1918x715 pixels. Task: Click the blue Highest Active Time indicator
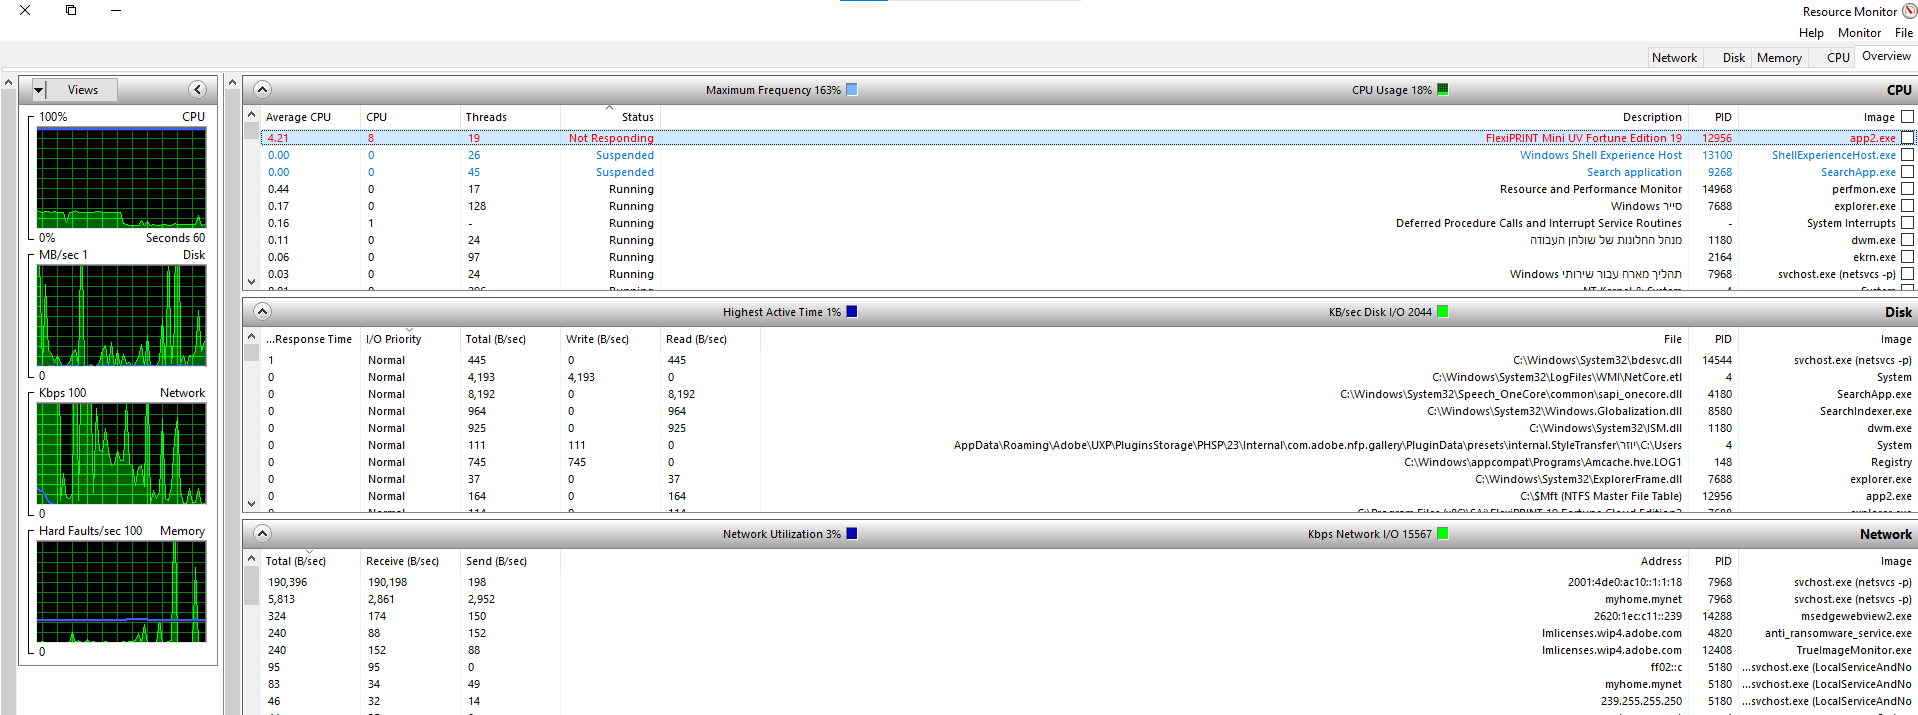tap(852, 312)
